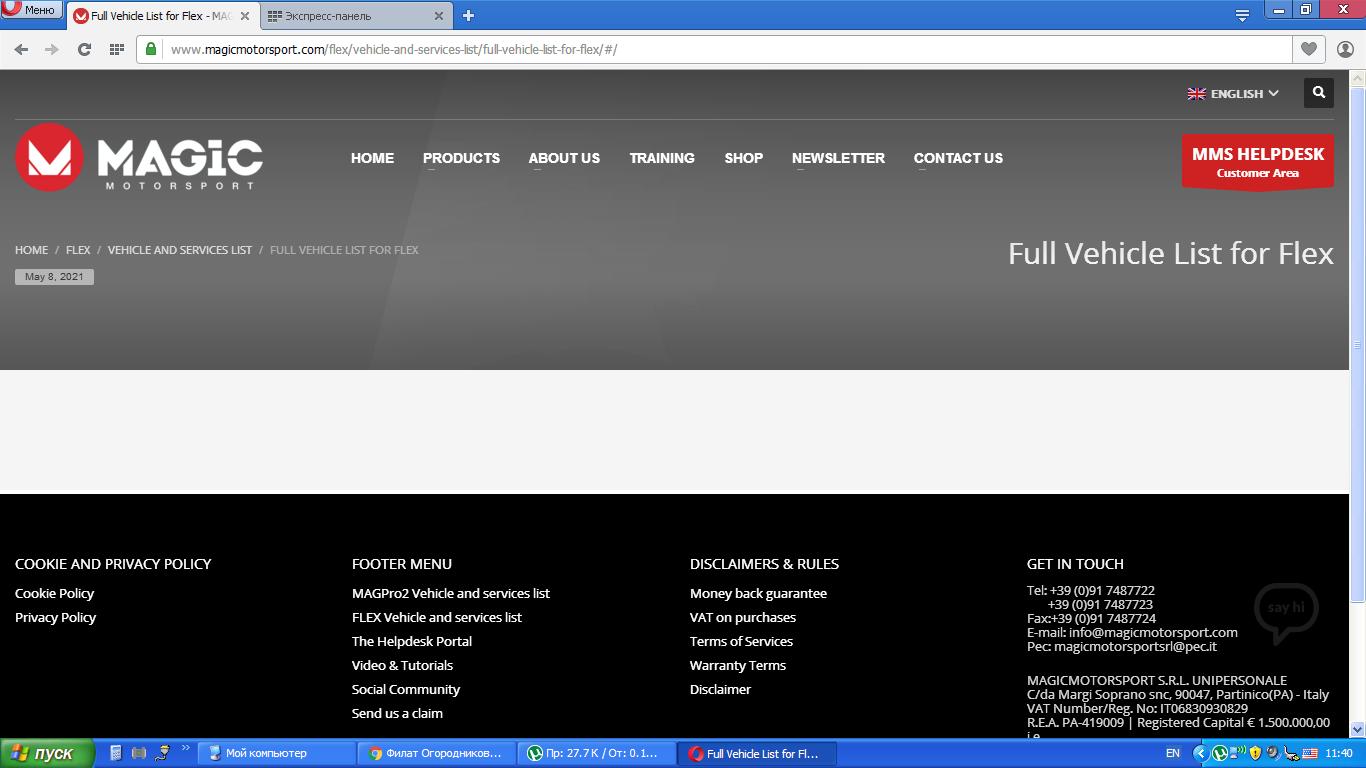Reload the page with the refresh icon

84,49
